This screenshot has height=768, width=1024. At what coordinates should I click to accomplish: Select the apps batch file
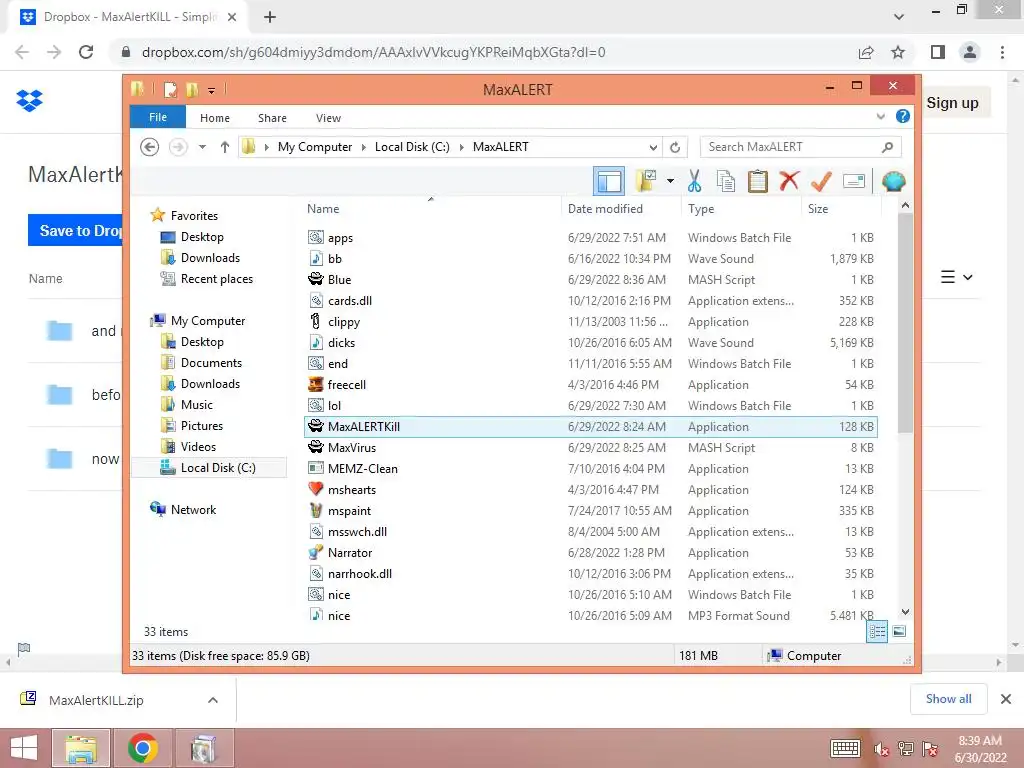coord(591,238)
